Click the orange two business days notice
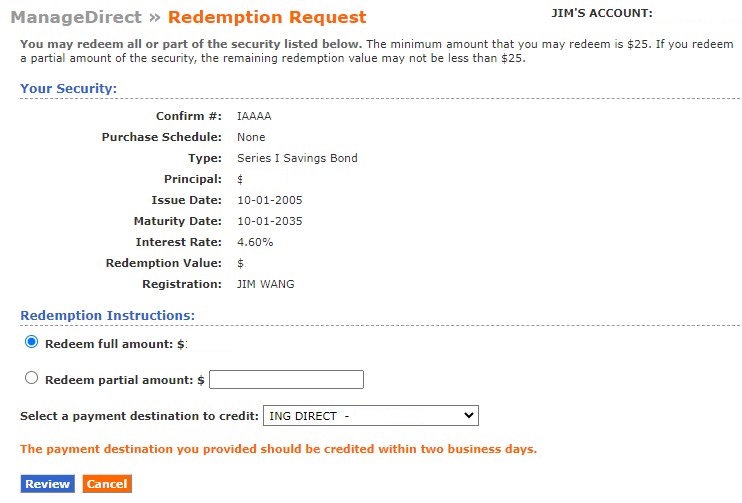This screenshot has height=503, width=742. pos(278,449)
